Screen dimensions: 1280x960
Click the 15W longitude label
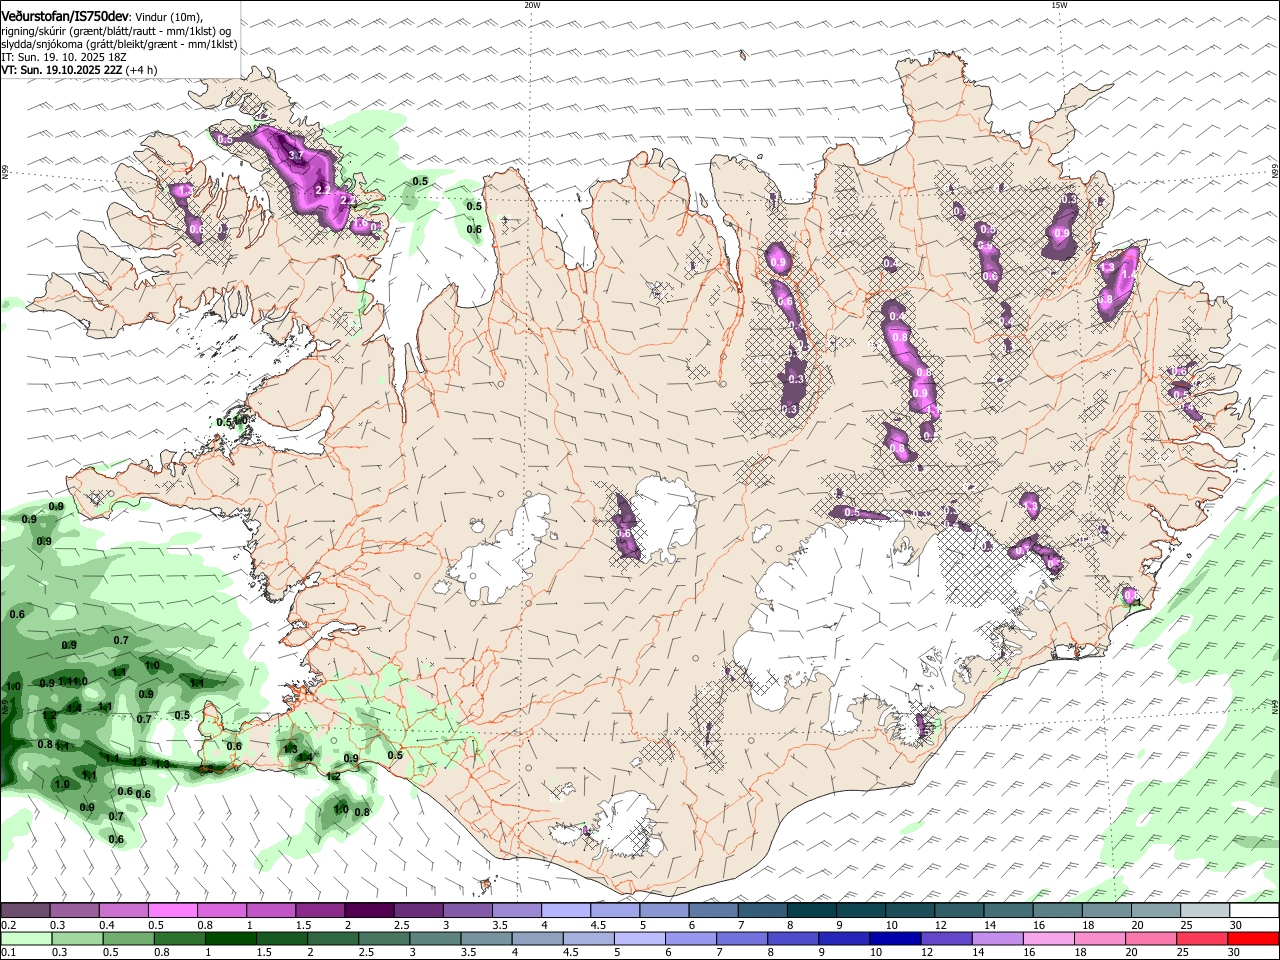click(x=1059, y=5)
